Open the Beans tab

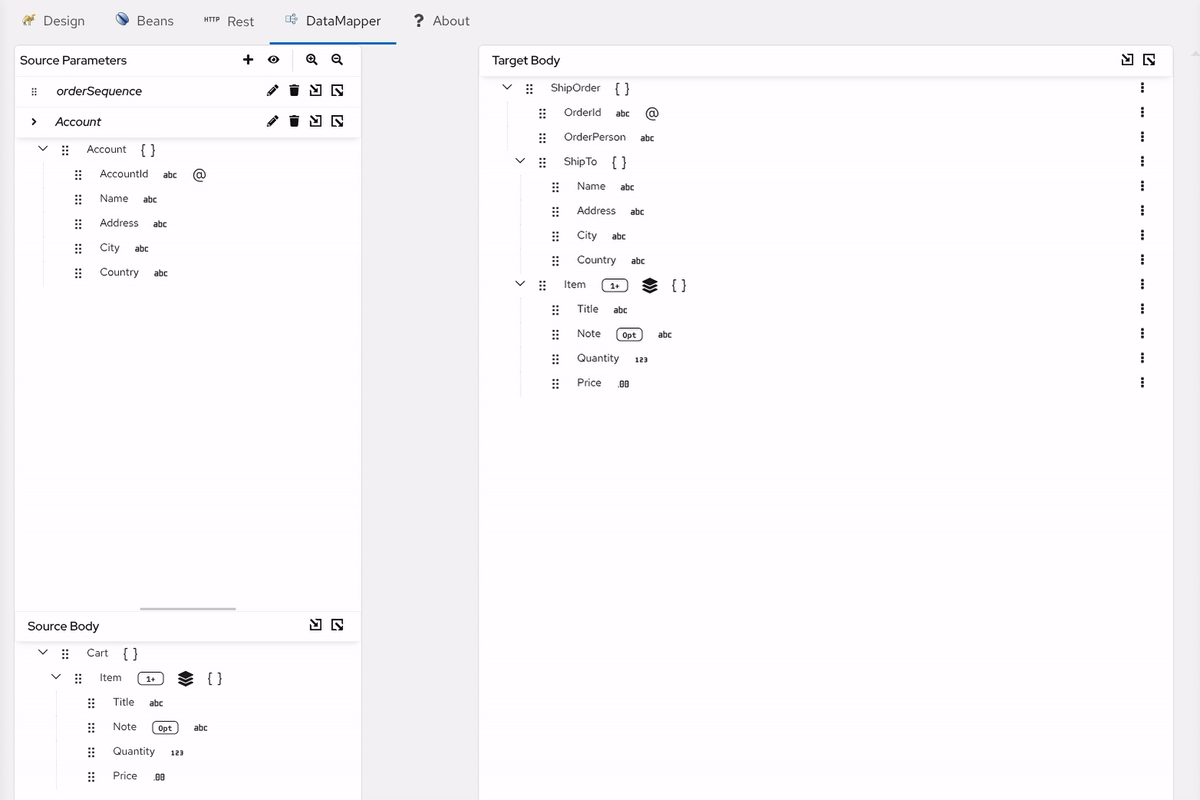click(145, 21)
